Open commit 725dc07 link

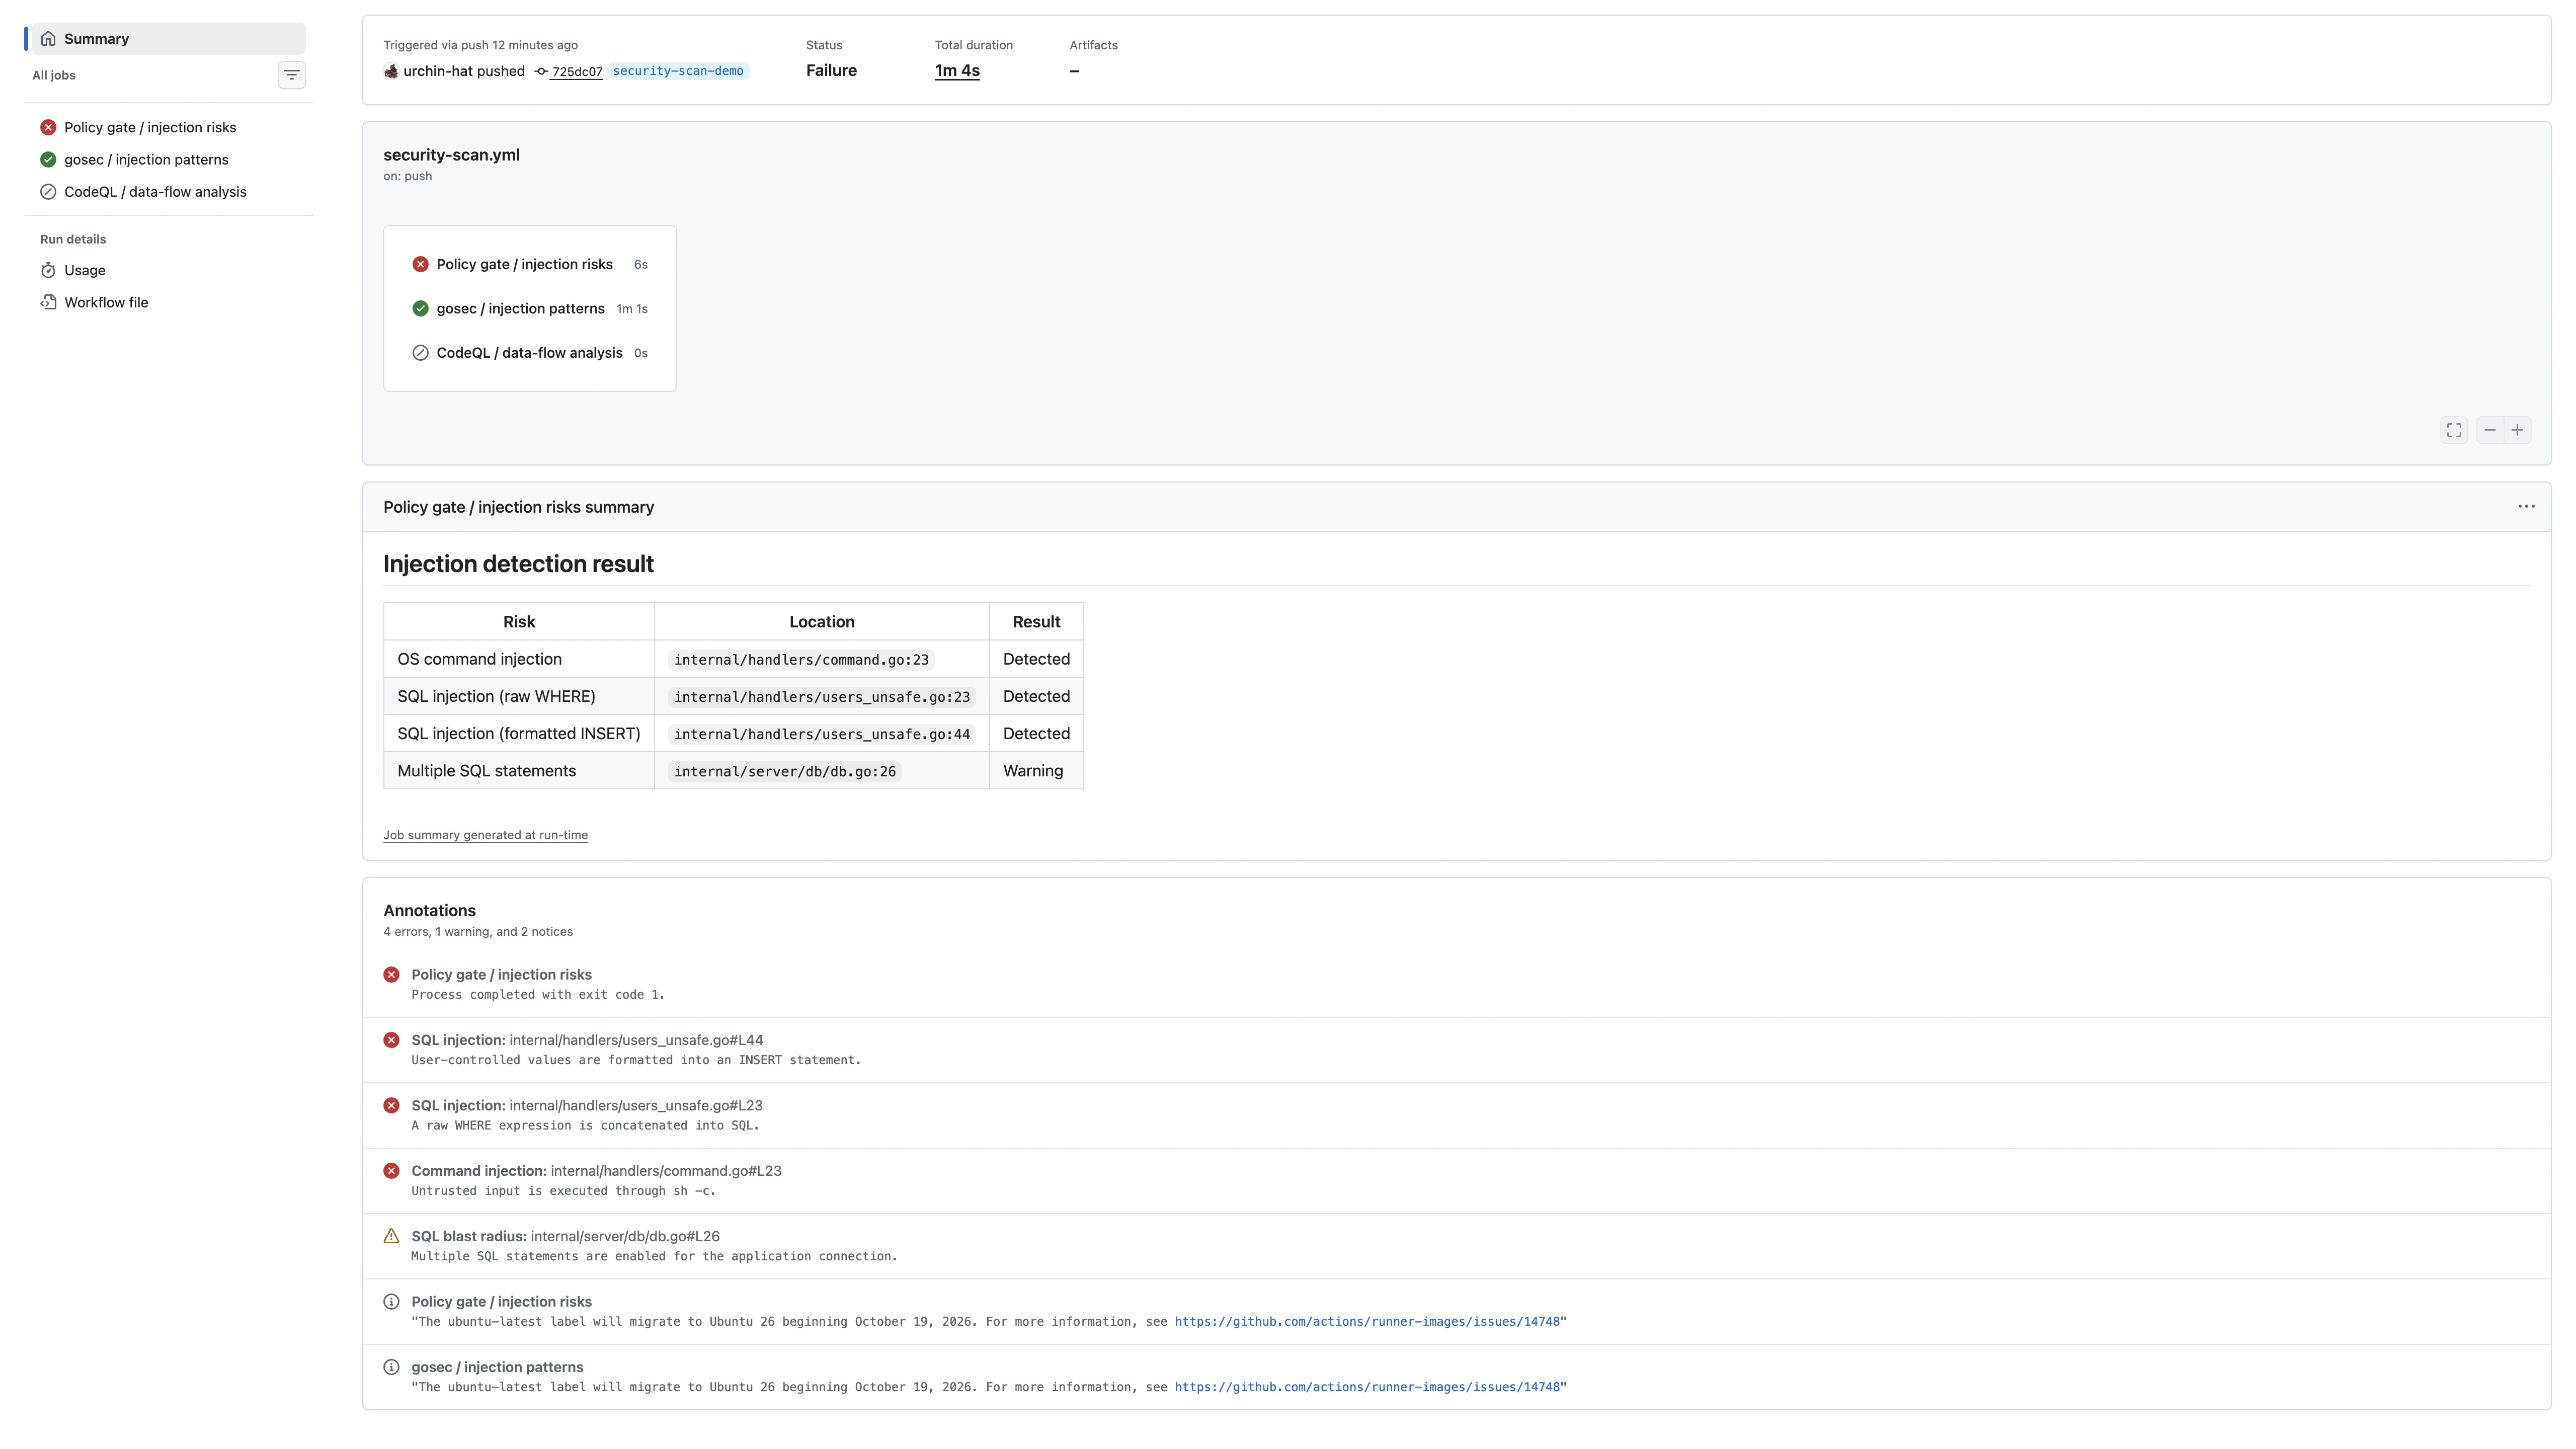[x=577, y=72]
